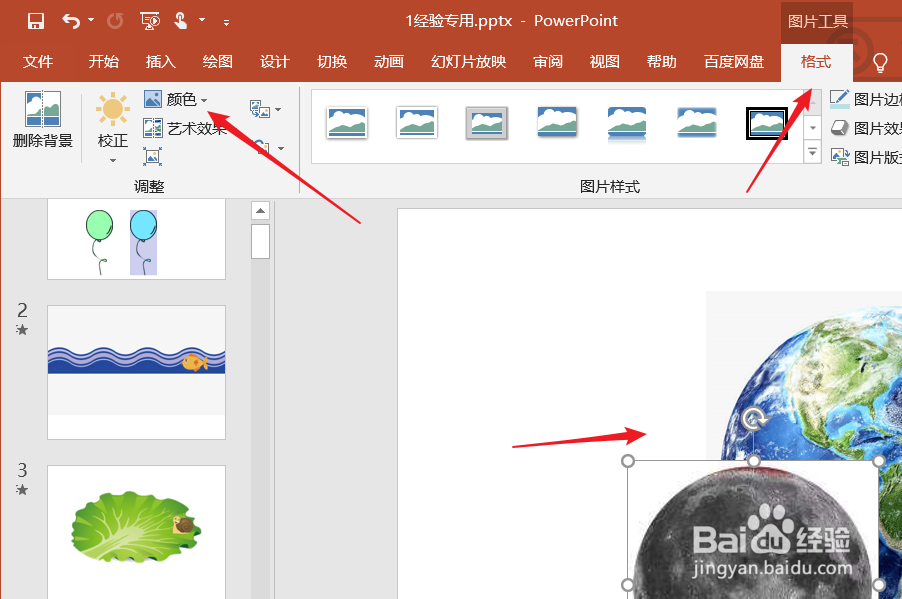Start slideshow from beginning icon
The height and width of the screenshot is (599, 902).
150,22
